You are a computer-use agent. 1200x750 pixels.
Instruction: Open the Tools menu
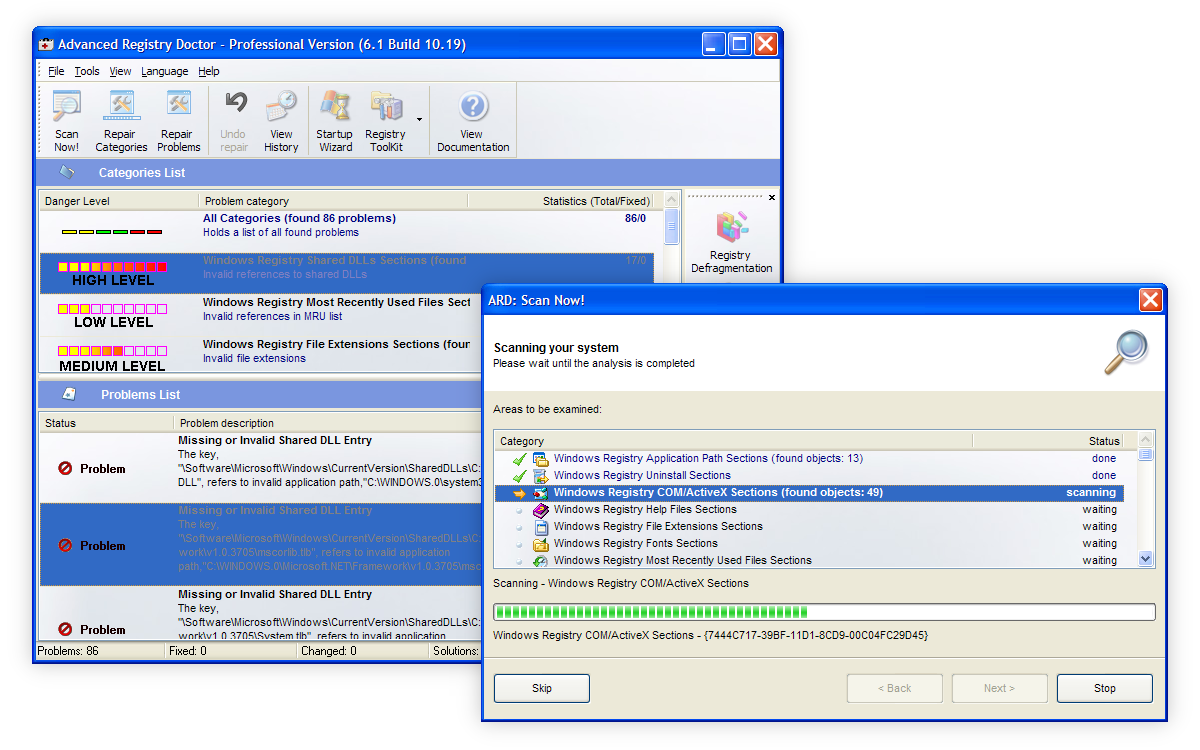[87, 71]
